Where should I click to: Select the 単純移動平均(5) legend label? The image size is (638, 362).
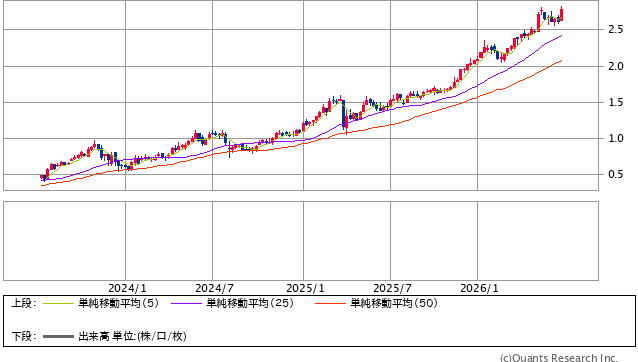[118, 303]
